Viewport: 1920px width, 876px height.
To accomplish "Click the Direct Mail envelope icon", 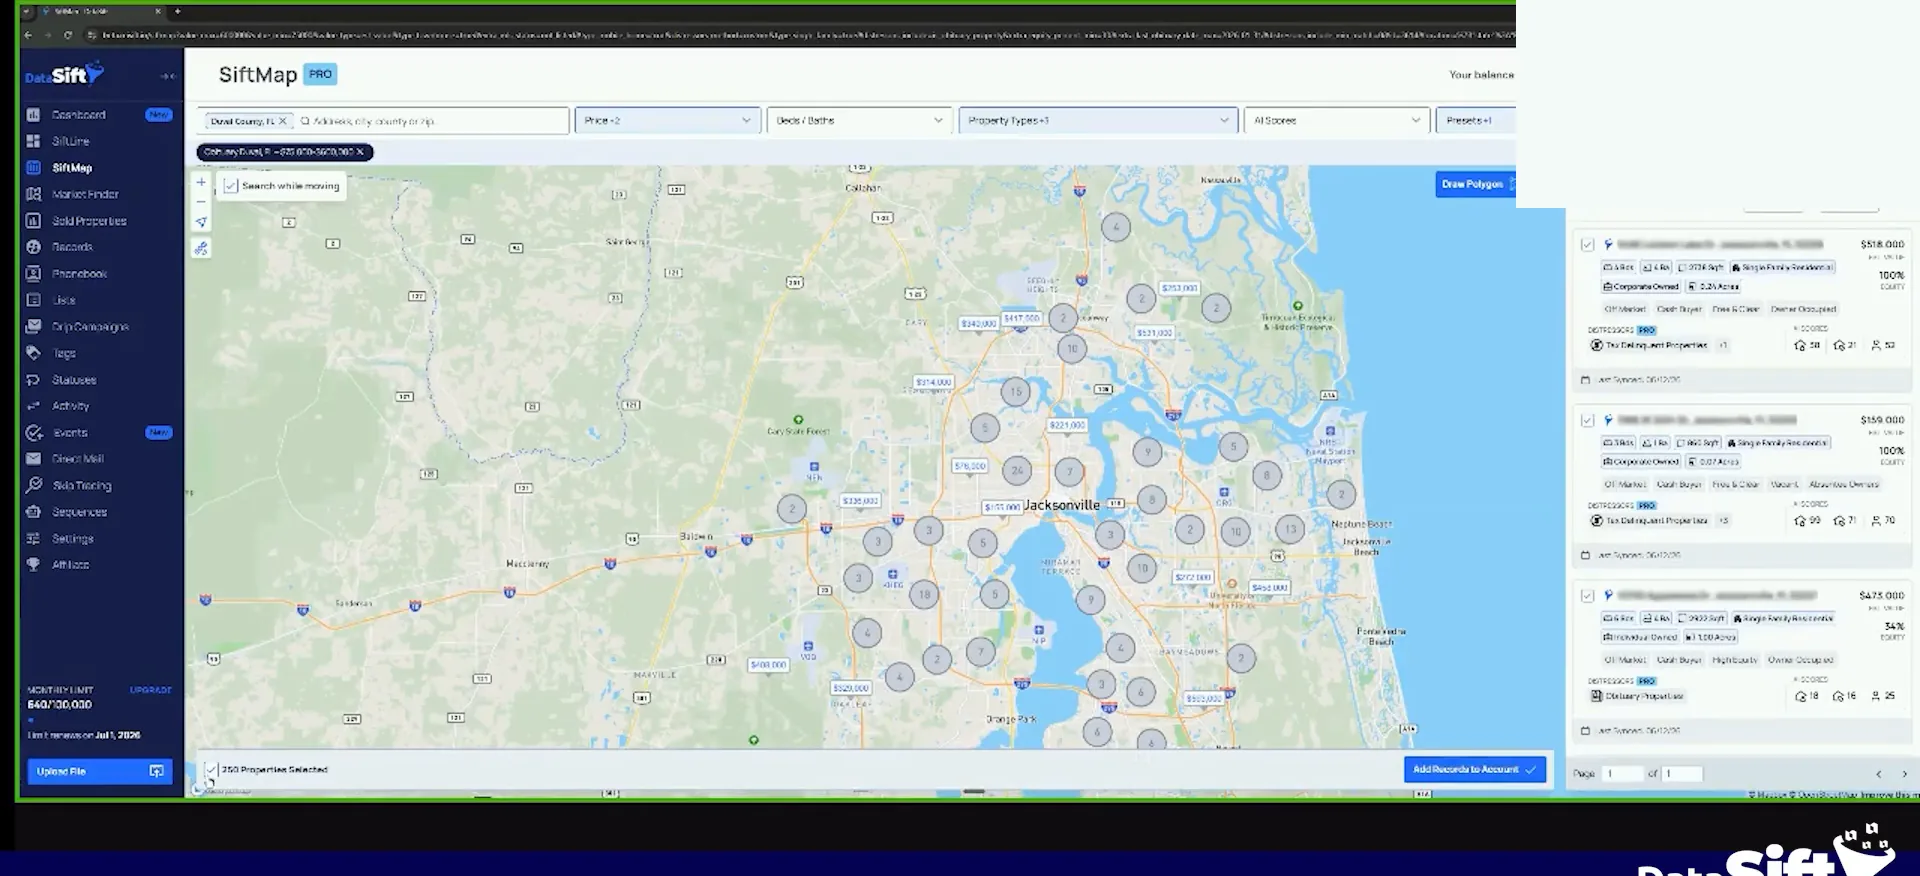I will pos(33,459).
